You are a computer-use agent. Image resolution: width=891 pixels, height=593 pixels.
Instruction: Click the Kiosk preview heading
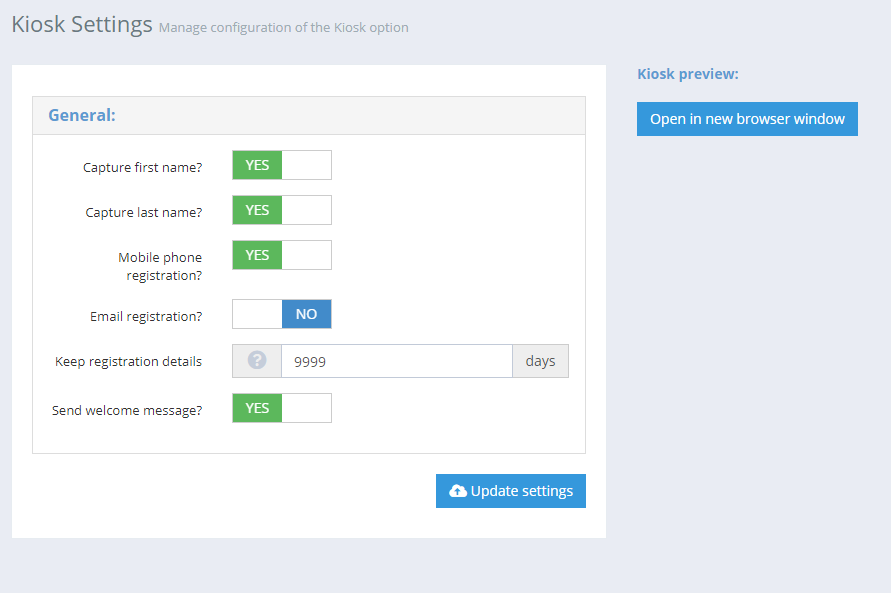(x=688, y=74)
